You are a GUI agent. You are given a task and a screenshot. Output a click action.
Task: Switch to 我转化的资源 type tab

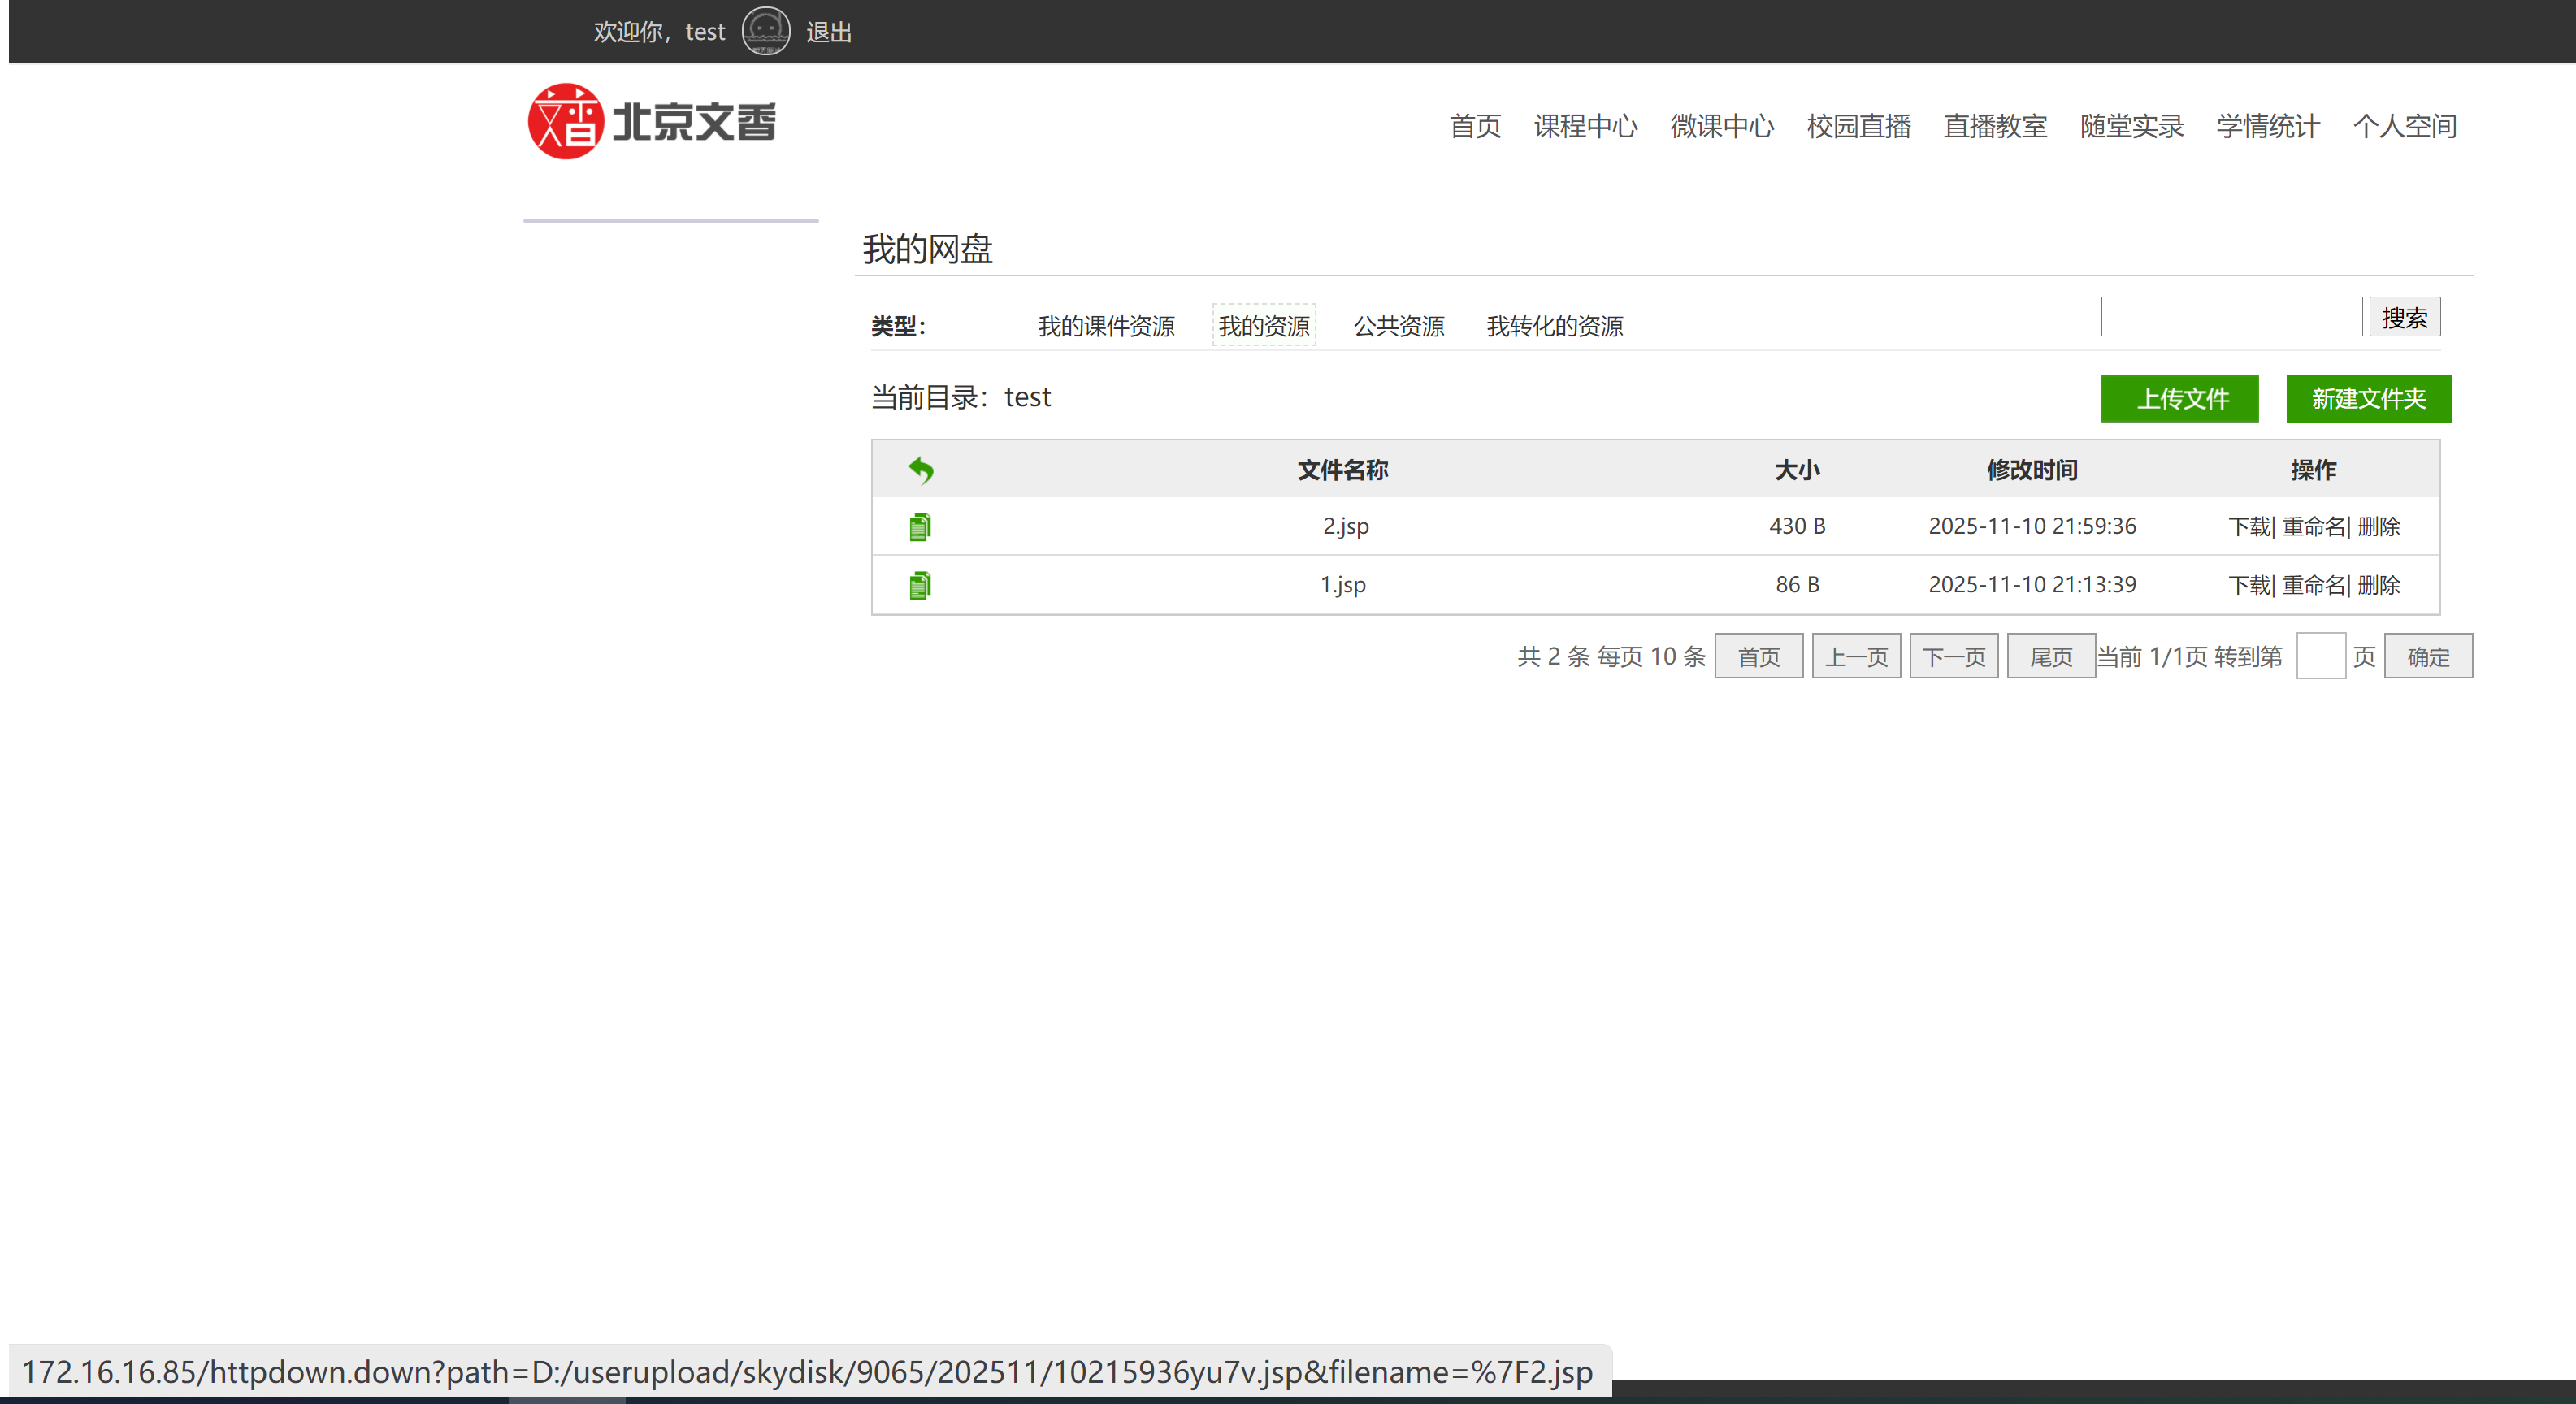tap(1555, 326)
